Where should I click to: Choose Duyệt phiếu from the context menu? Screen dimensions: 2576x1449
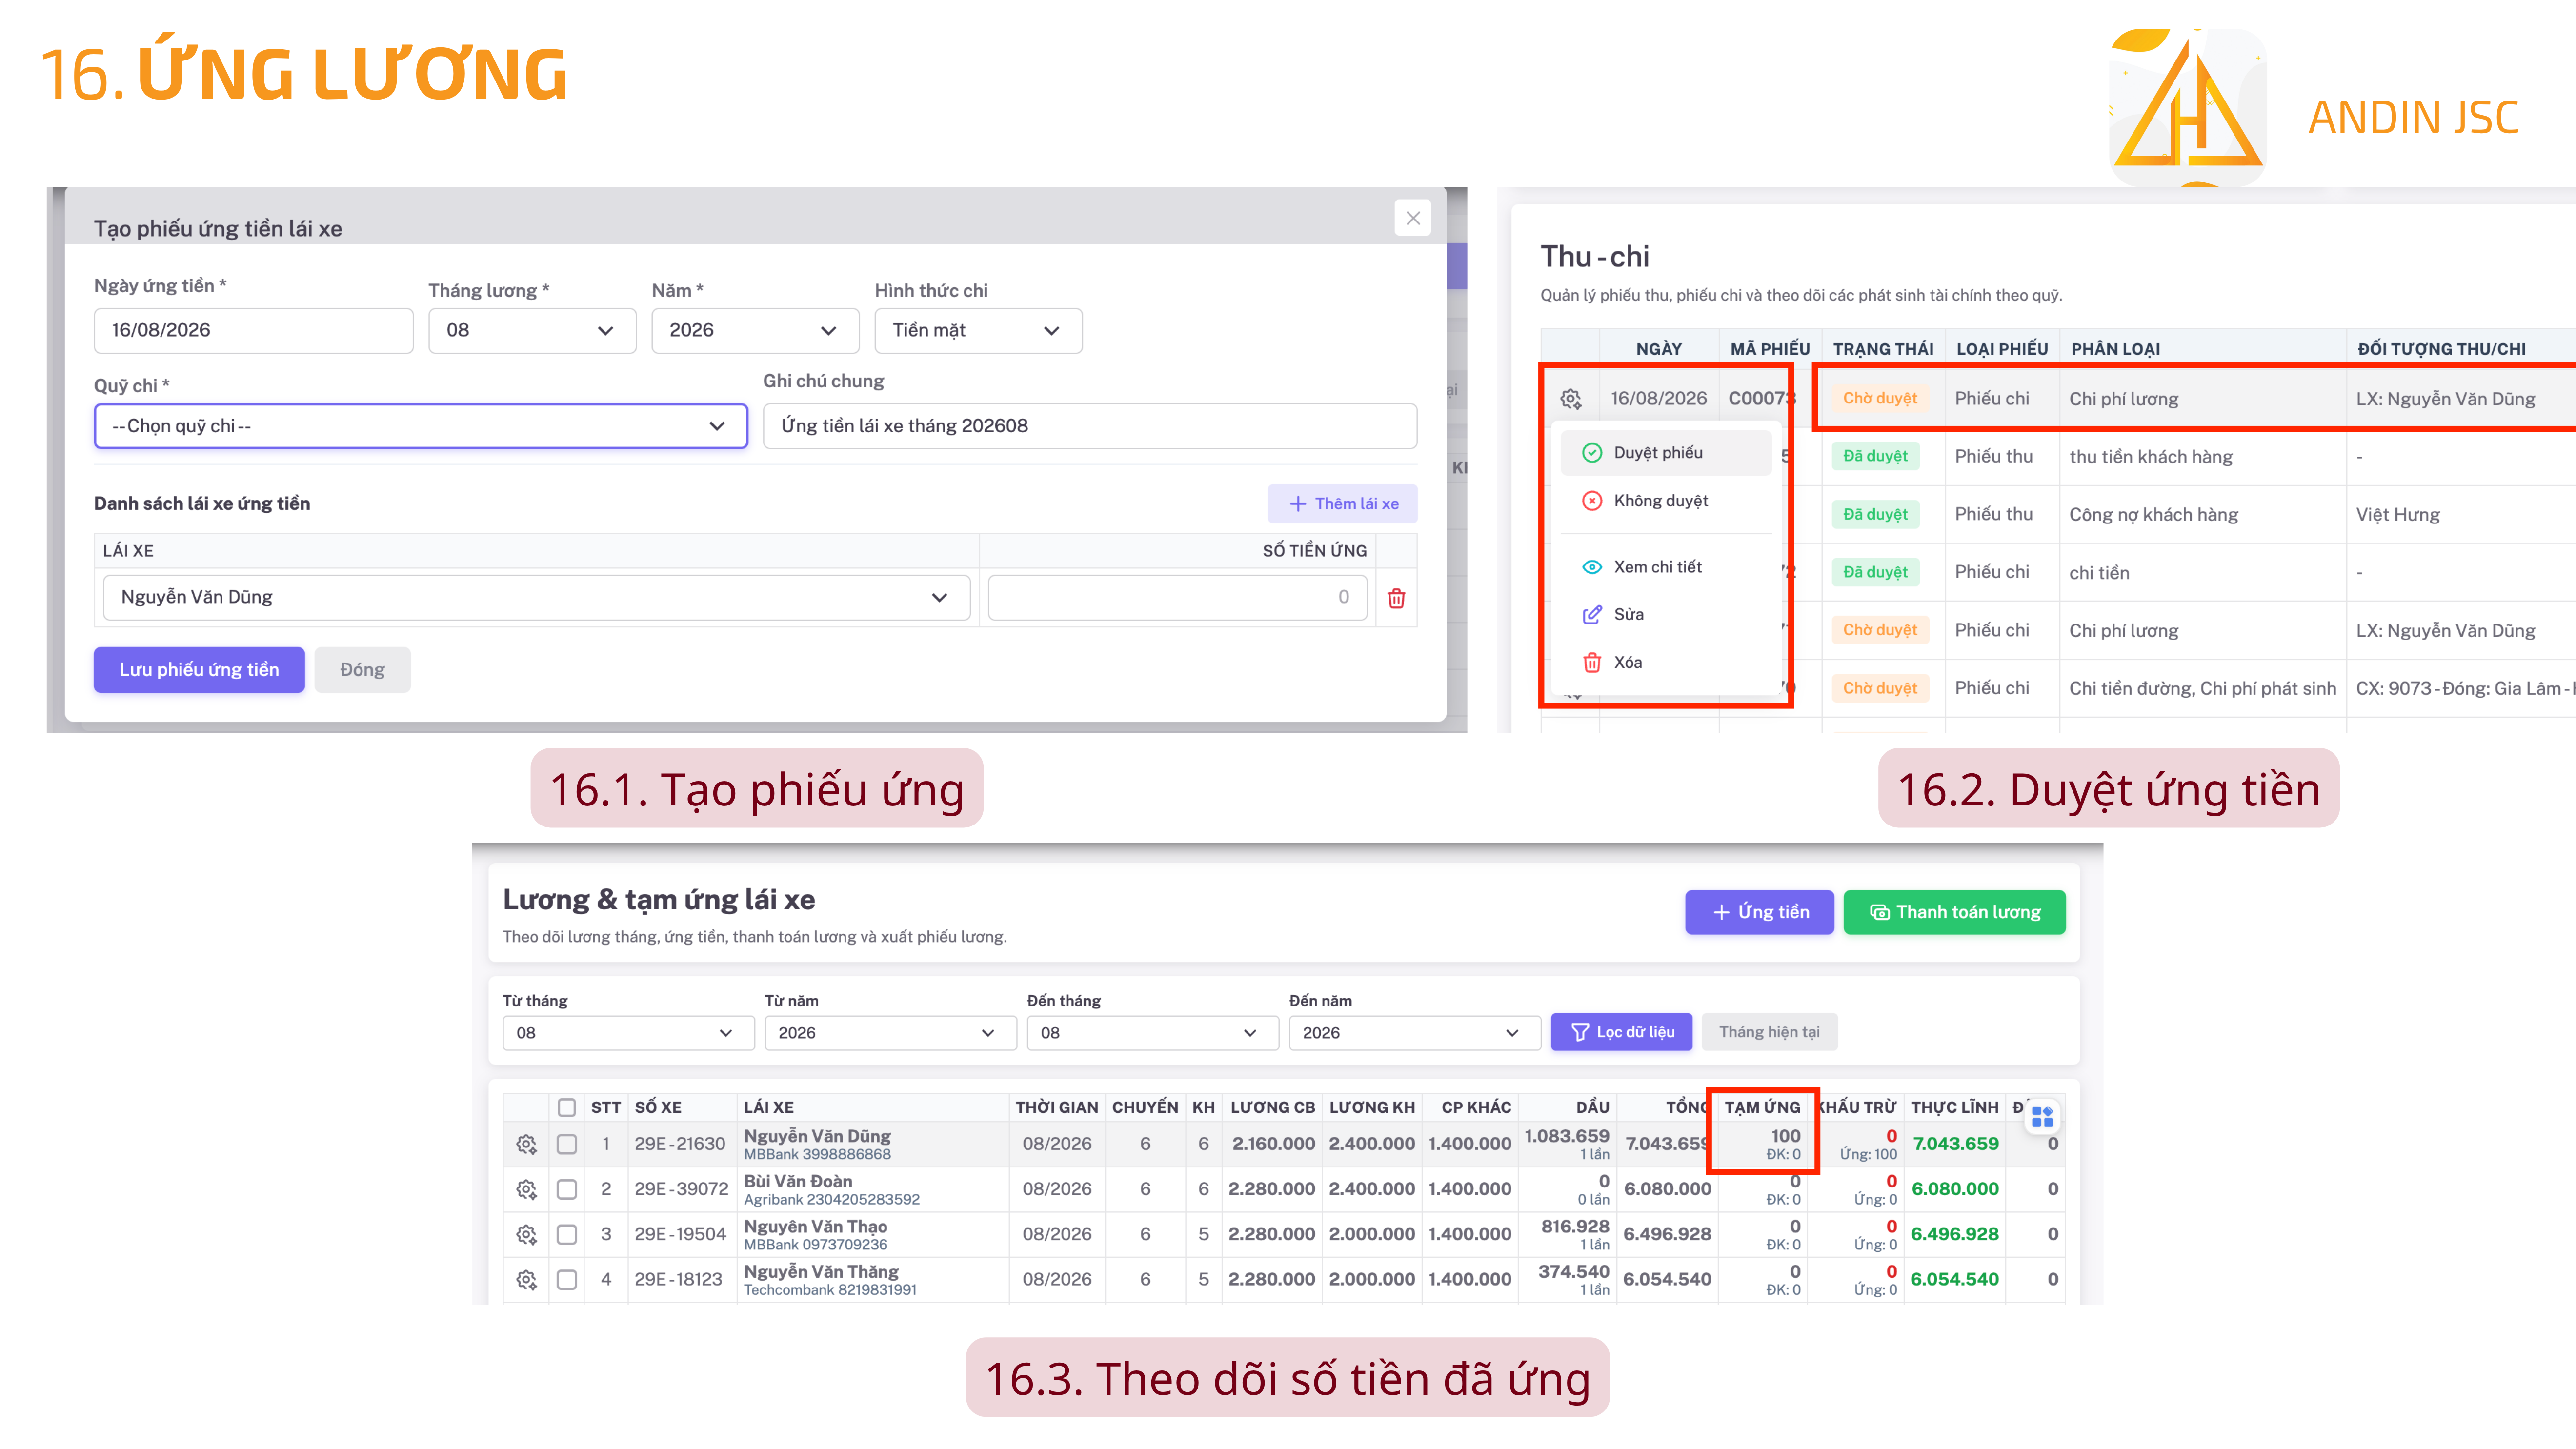pyautogui.click(x=1665, y=453)
